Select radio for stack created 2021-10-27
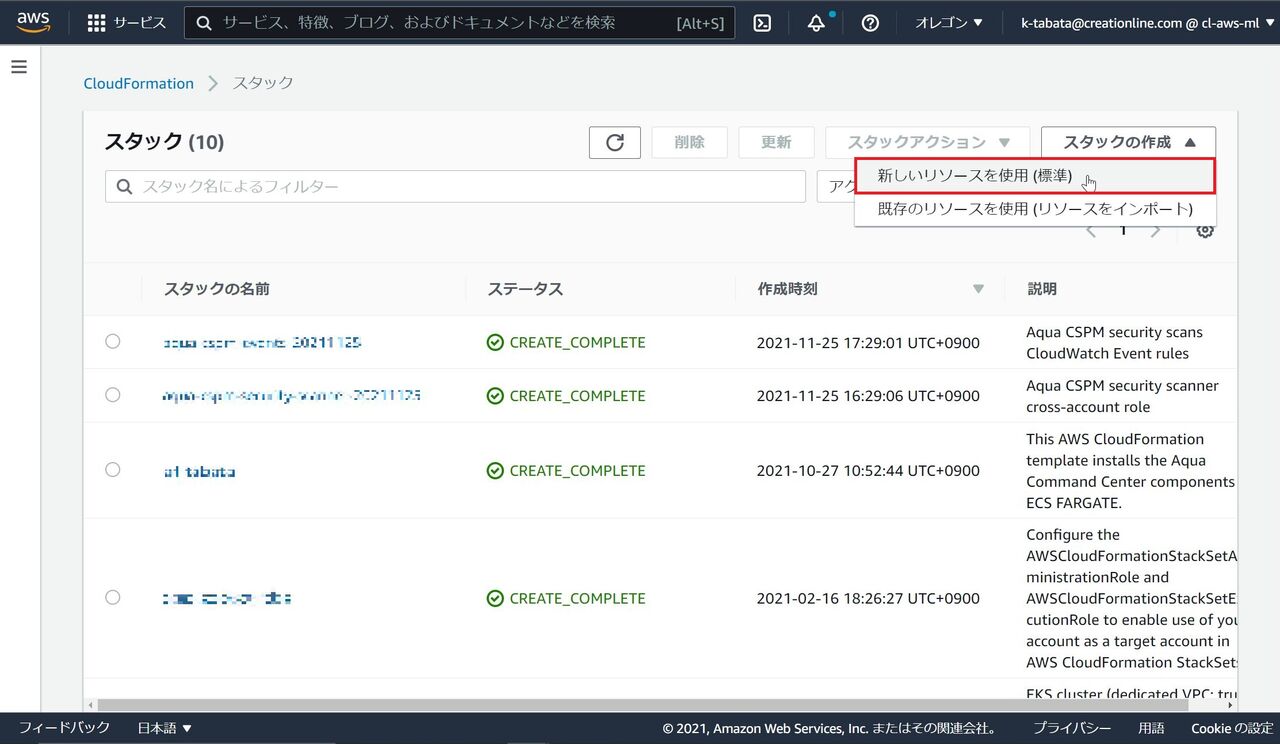Viewport: 1280px width, 744px height. pos(112,469)
